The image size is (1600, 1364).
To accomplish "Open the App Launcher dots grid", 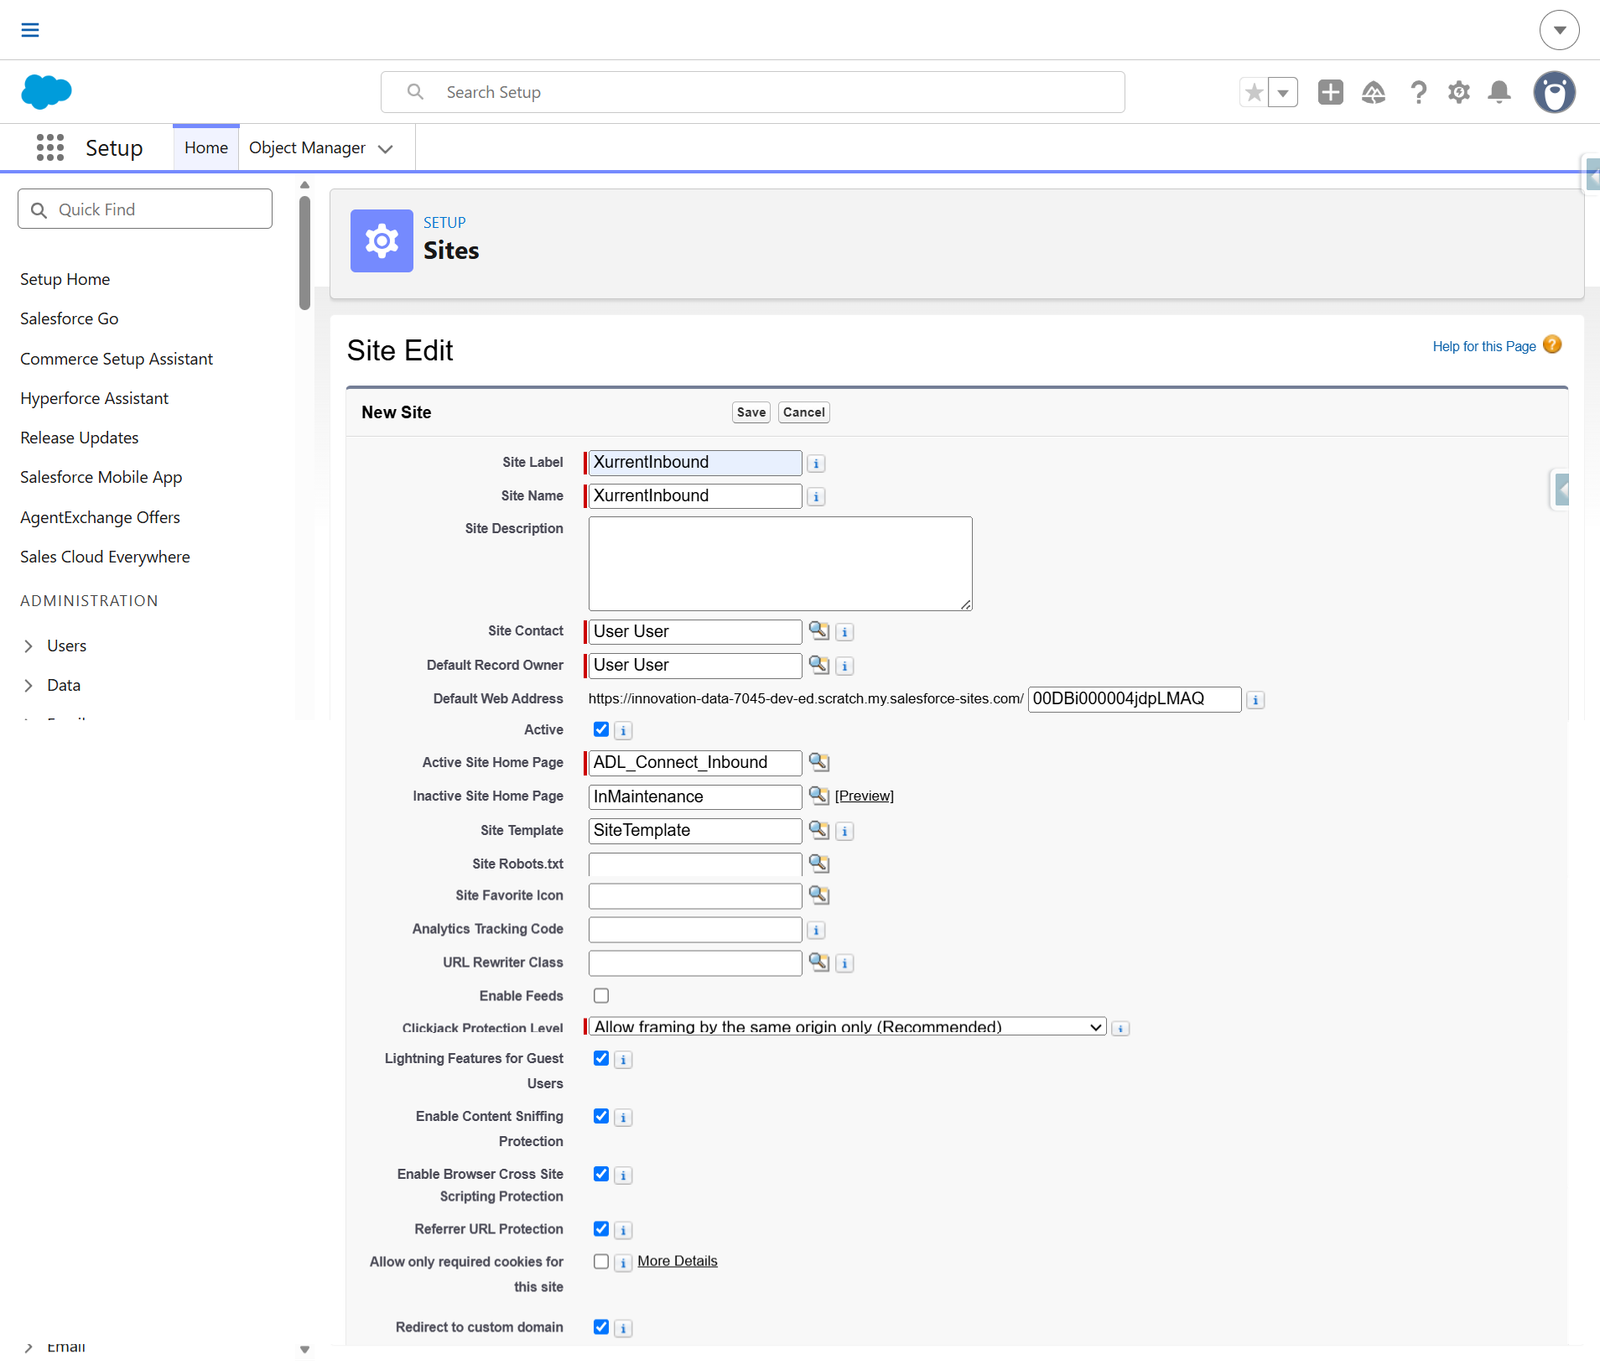I will tap(50, 147).
